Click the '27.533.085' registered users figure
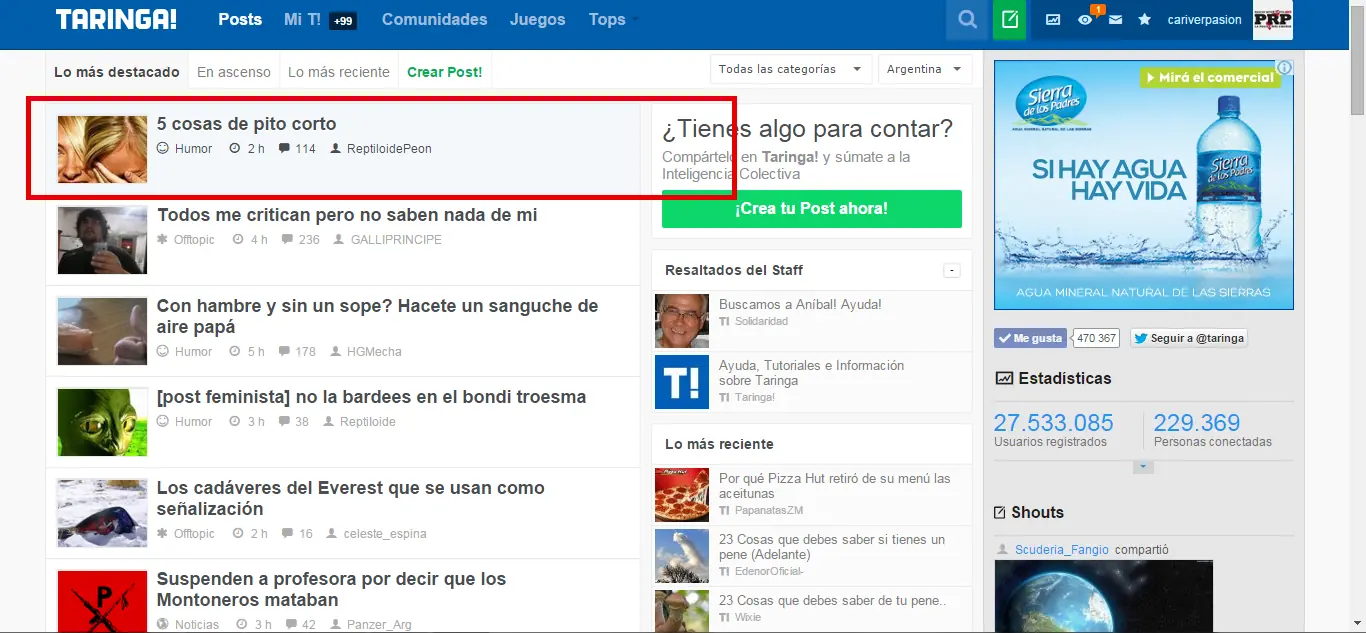This screenshot has height=633, width=1366. (1053, 423)
